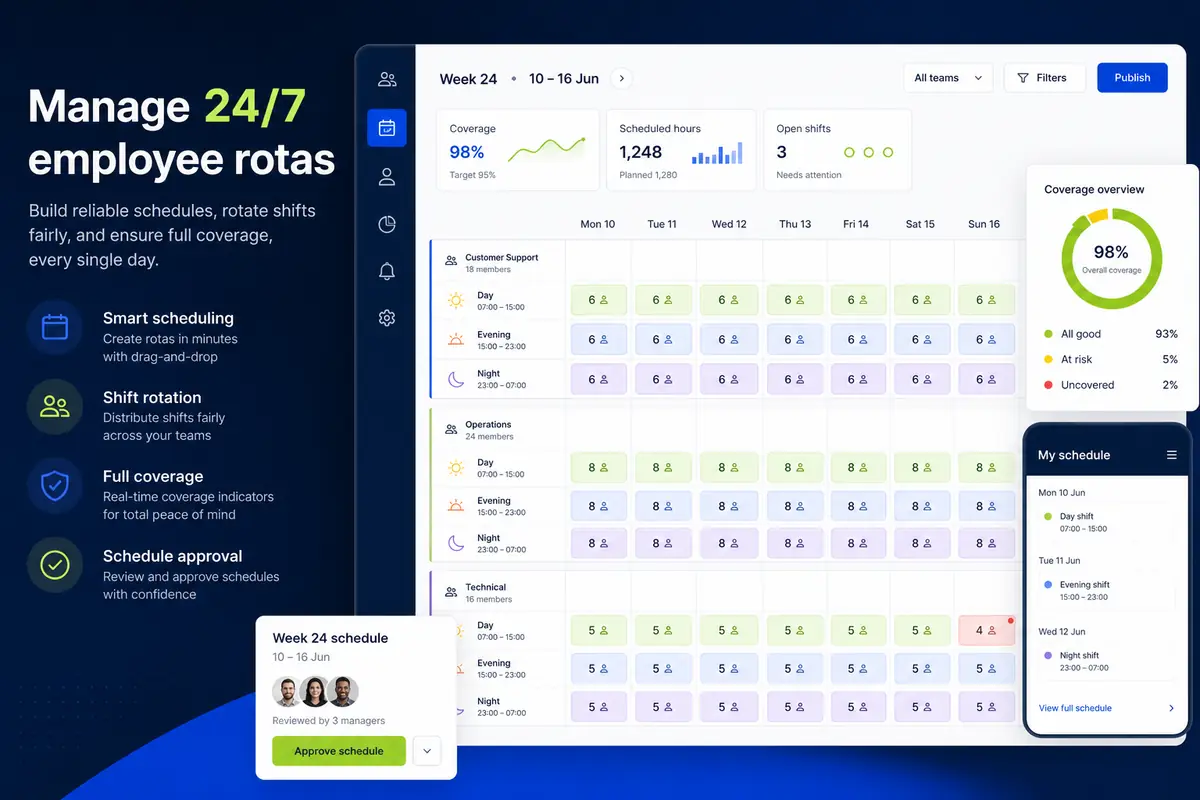Click Reviewed by 3 managers text
The height and width of the screenshot is (800, 1200).
[328, 721]
